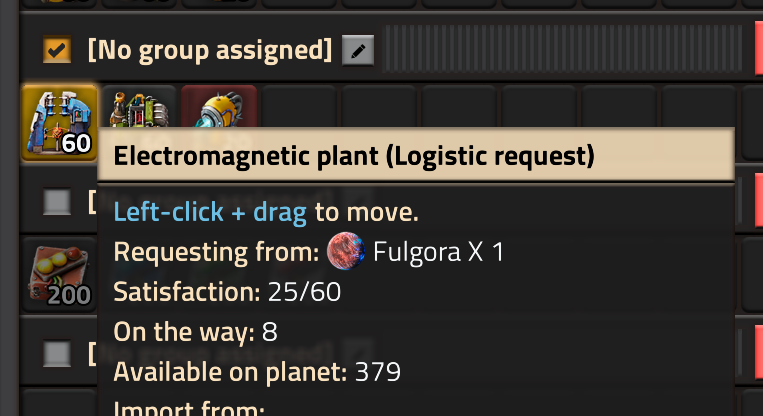The image size is (763, 416).
Task: Uncheck the enabled [No group assigned] checkbox
Action: click(57, 50)
